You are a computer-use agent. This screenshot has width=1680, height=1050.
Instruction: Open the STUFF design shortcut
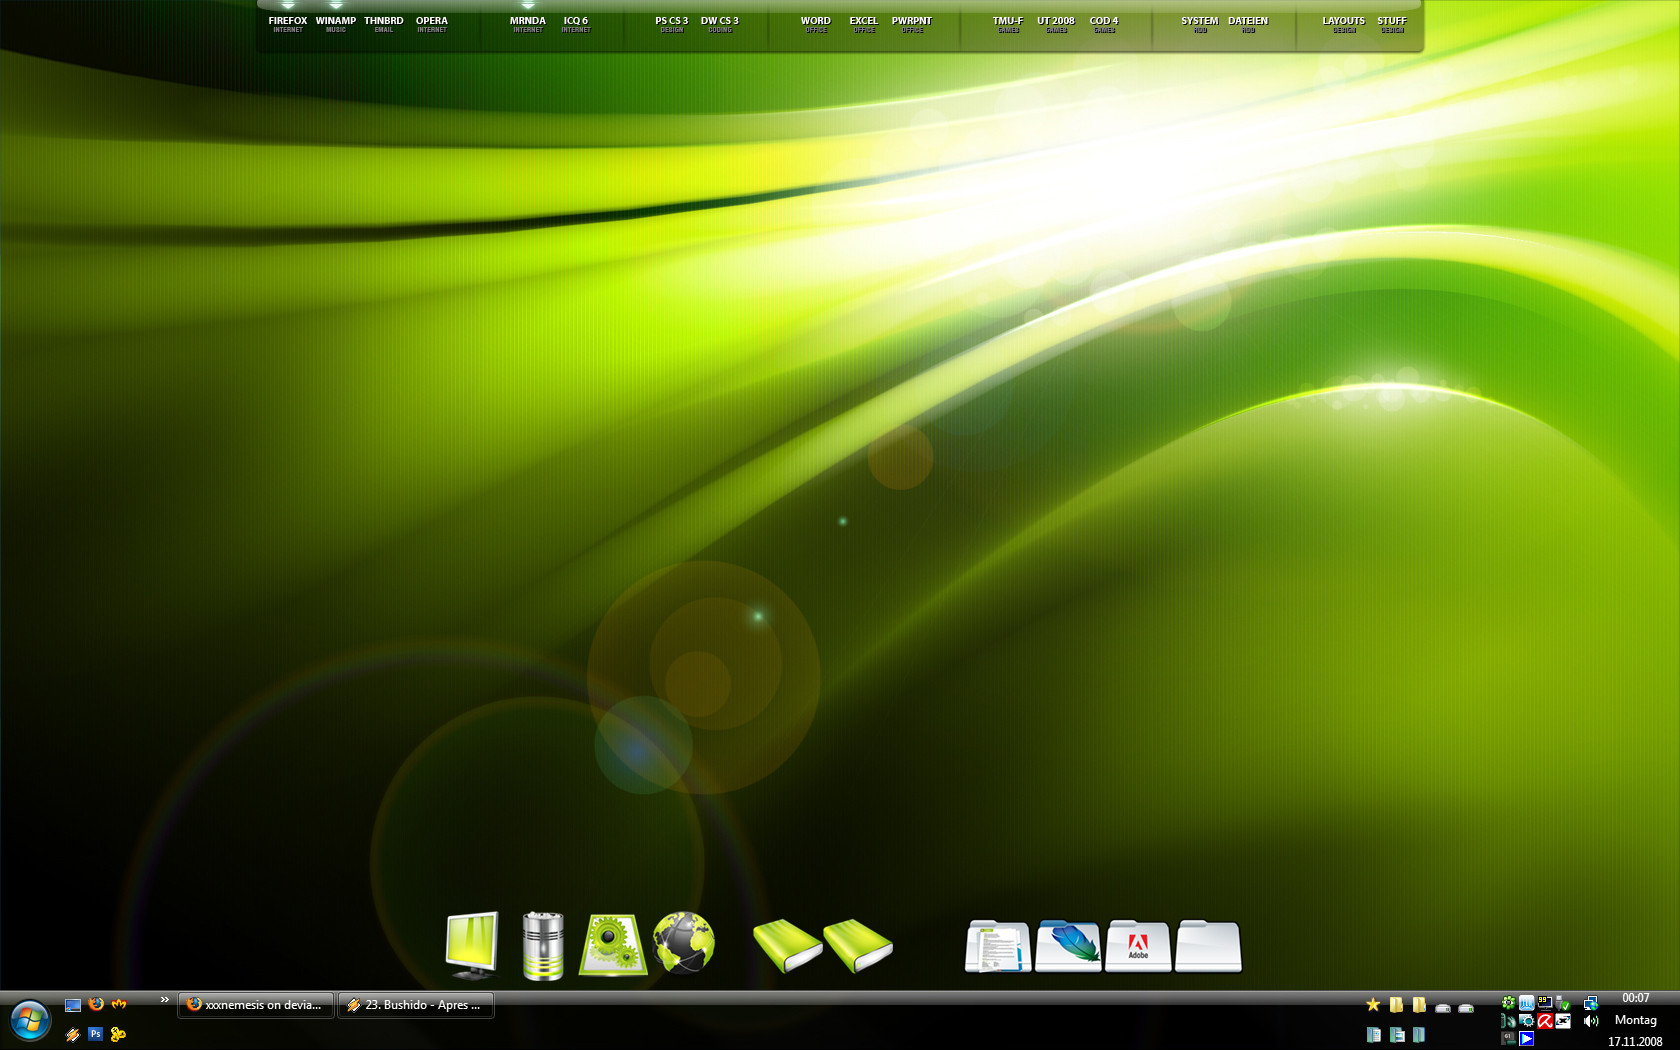[1392, 24]
